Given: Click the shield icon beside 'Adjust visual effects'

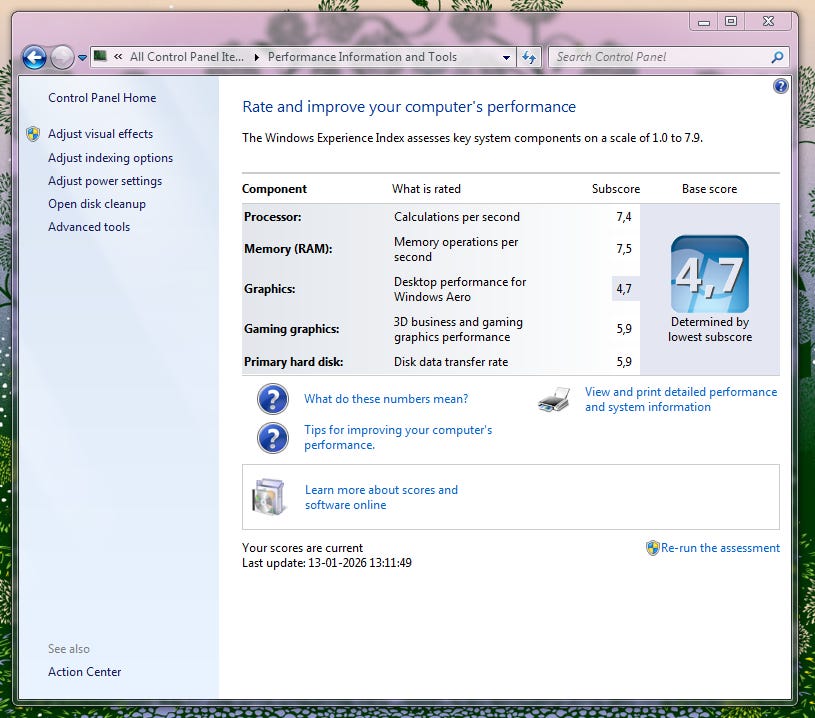Looking at the screenshot, I should pos(33,134).
